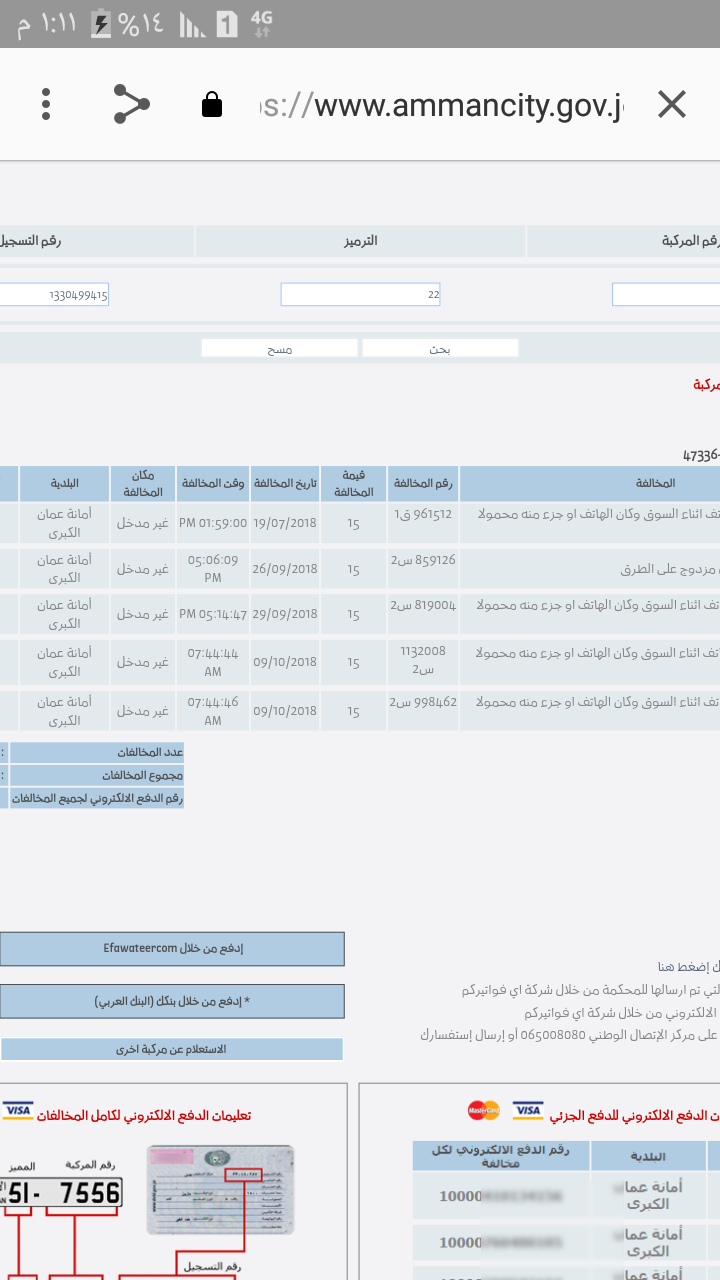Tap the share icon in toolbar
The image size is (720, 1280).
(131, 104)
